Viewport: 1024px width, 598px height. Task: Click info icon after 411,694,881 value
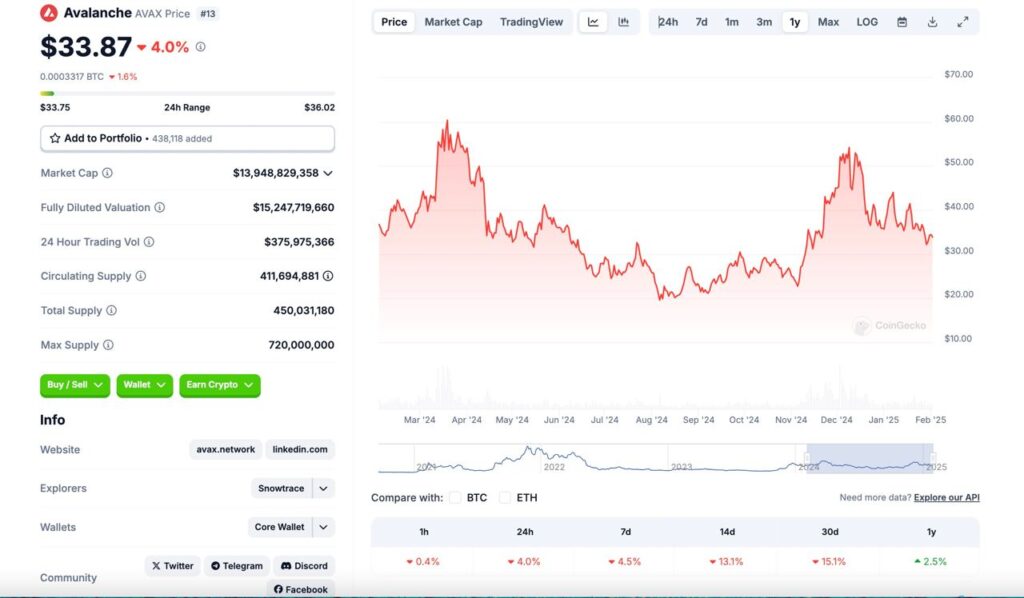click(x=328, y=276)
